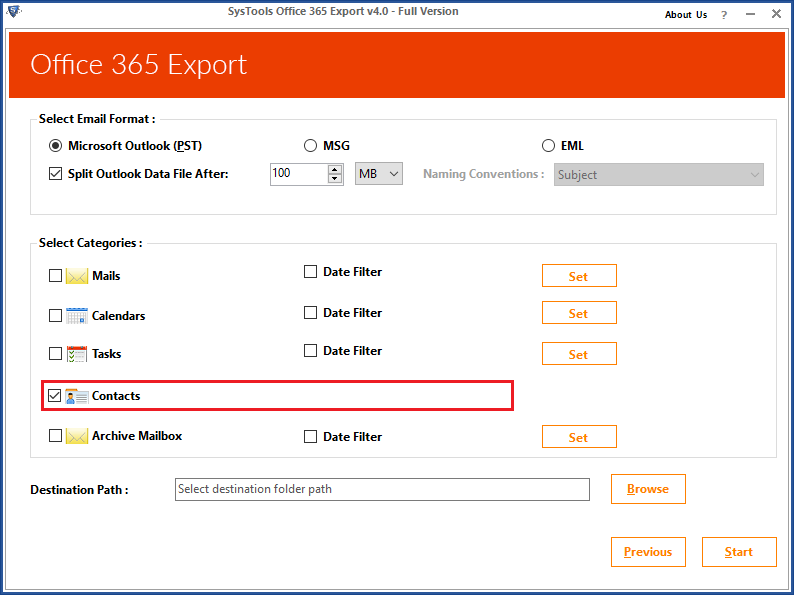Decrease split size with down arrow

[335, 178]
